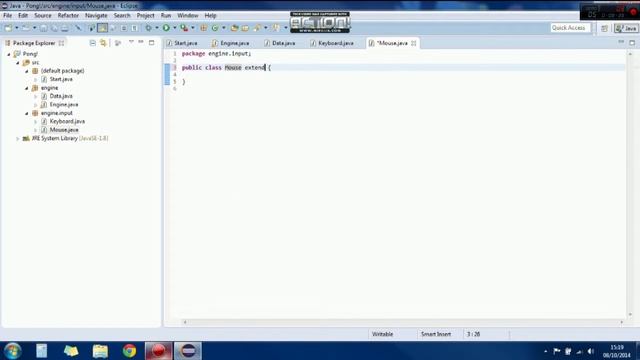
Task: Click the External Tools run icon
Action: [x=184, y=28]
